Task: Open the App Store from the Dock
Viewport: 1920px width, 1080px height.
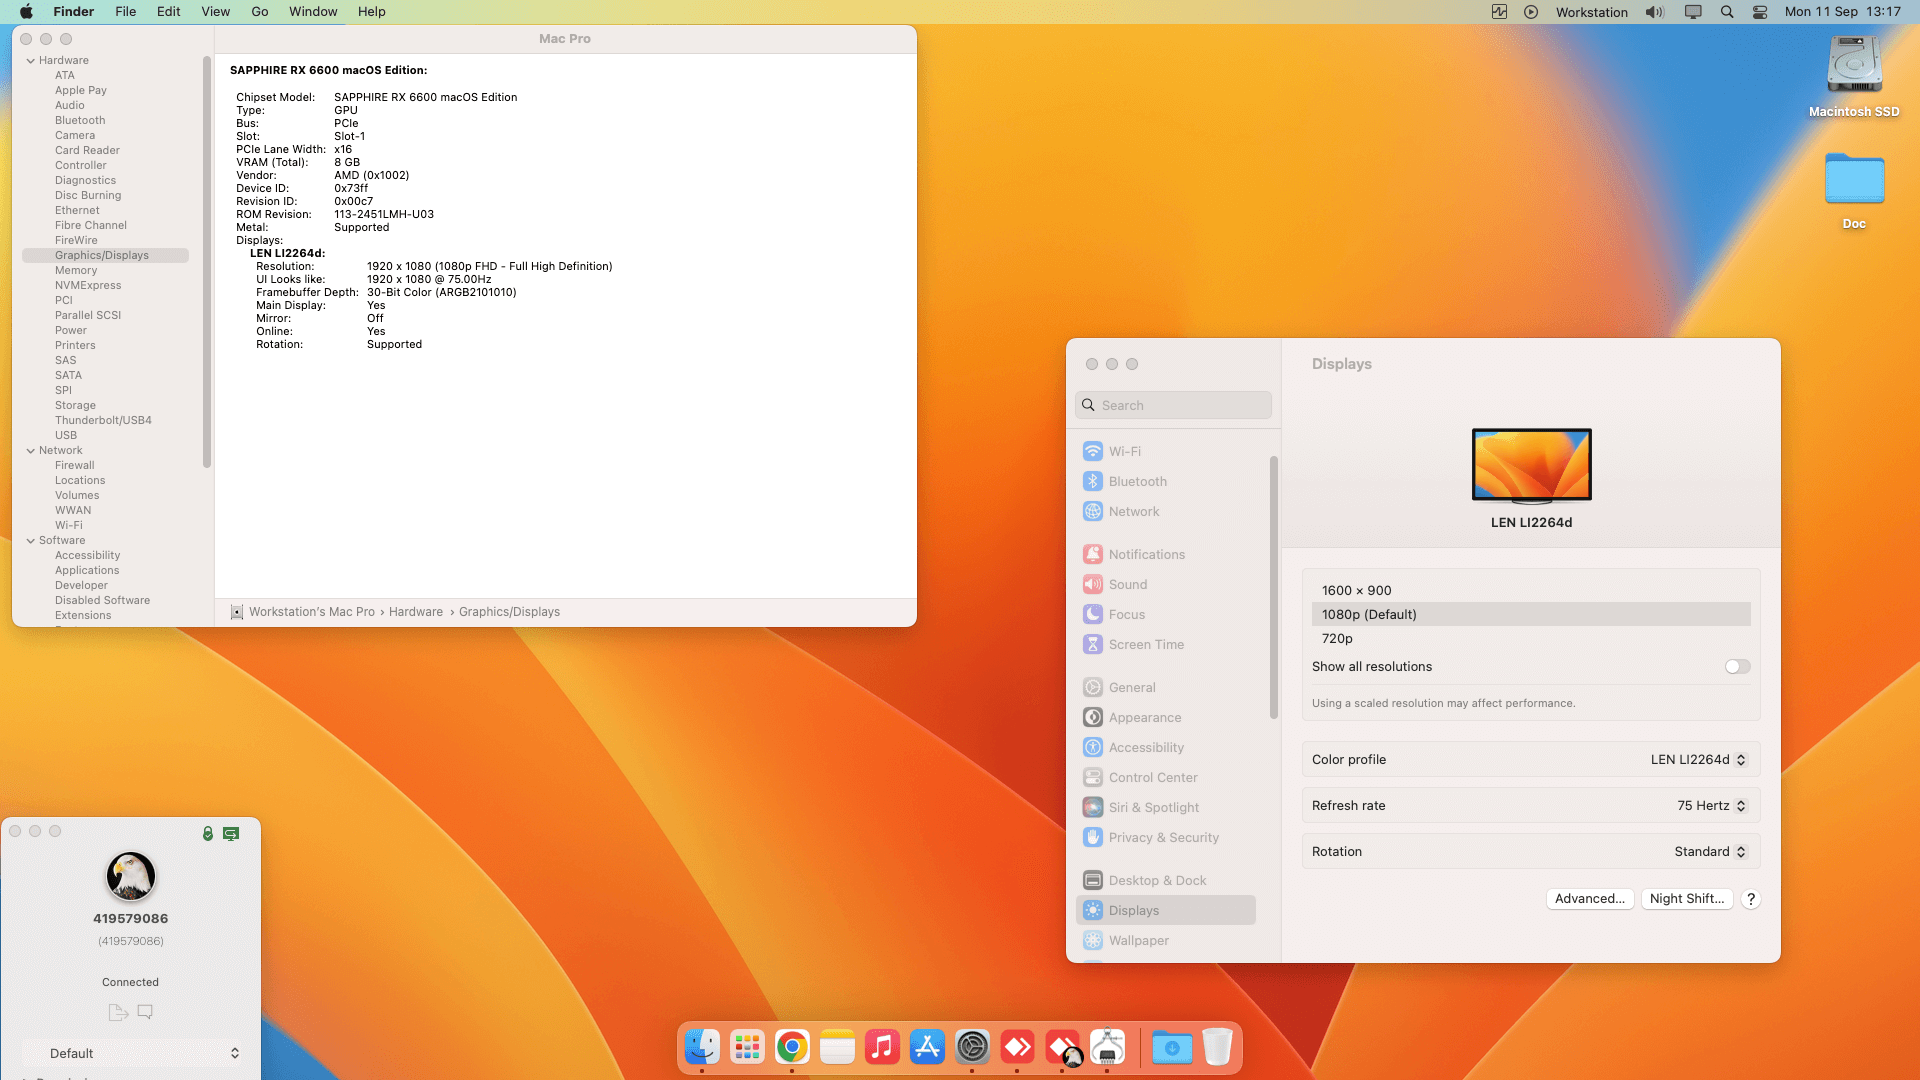Action: pos(927,1047)
